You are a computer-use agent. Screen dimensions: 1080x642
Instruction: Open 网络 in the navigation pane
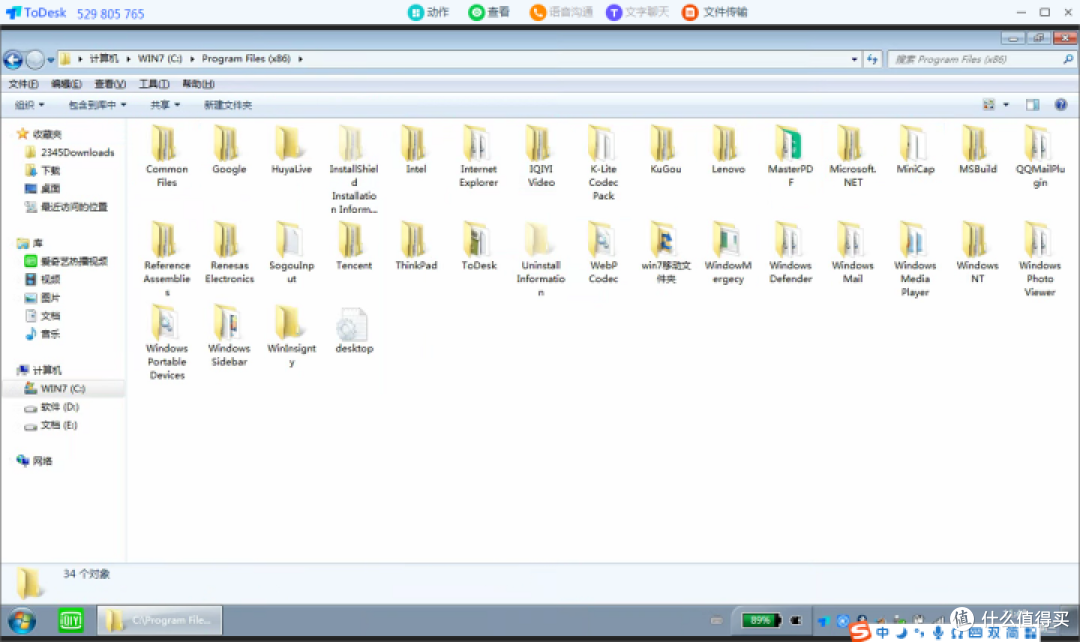pyautogui.click(x=34, y=461)
